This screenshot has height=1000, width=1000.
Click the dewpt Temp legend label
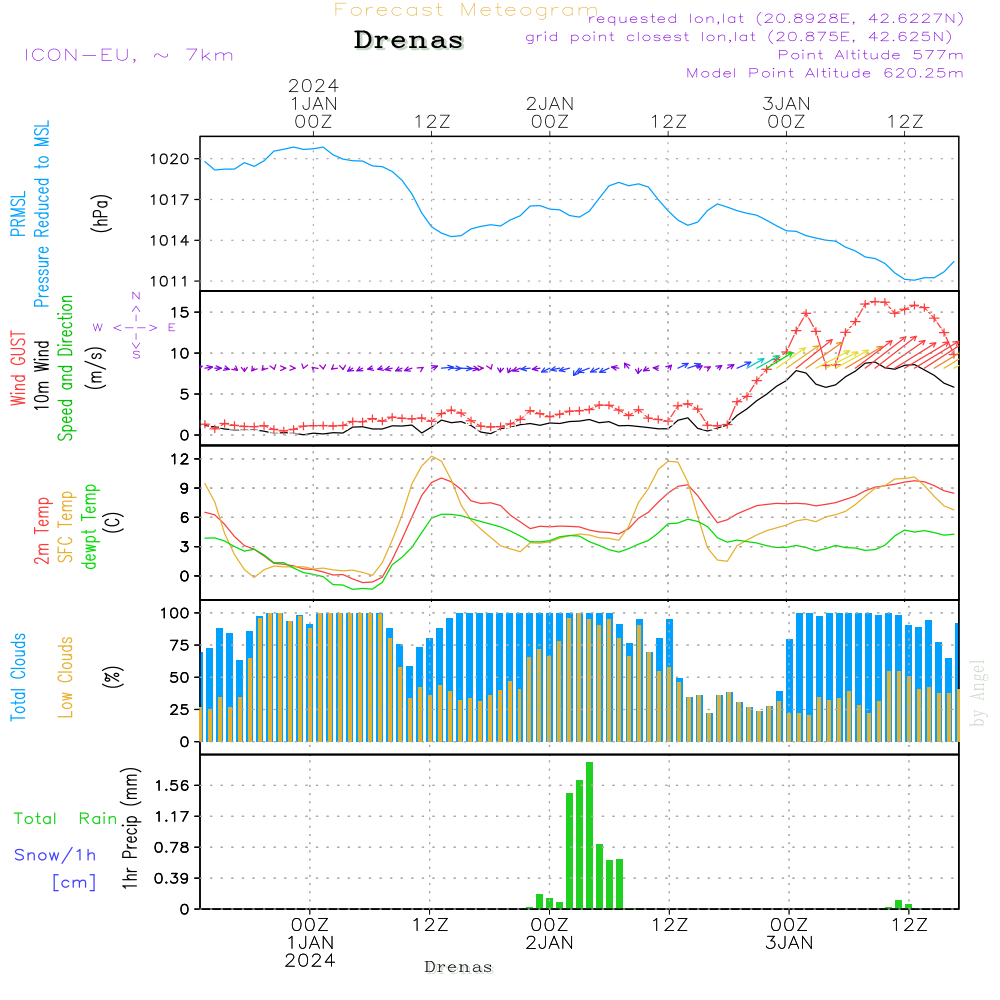point(90,528)
